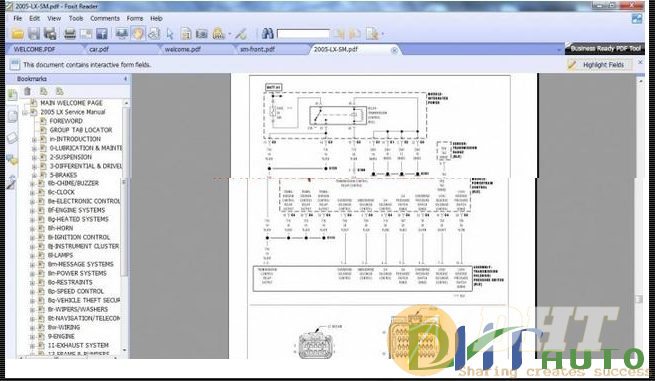Collapse the Bookmarks panel header arrow
This screenshot has height=381, width=655.
(125, 79)
